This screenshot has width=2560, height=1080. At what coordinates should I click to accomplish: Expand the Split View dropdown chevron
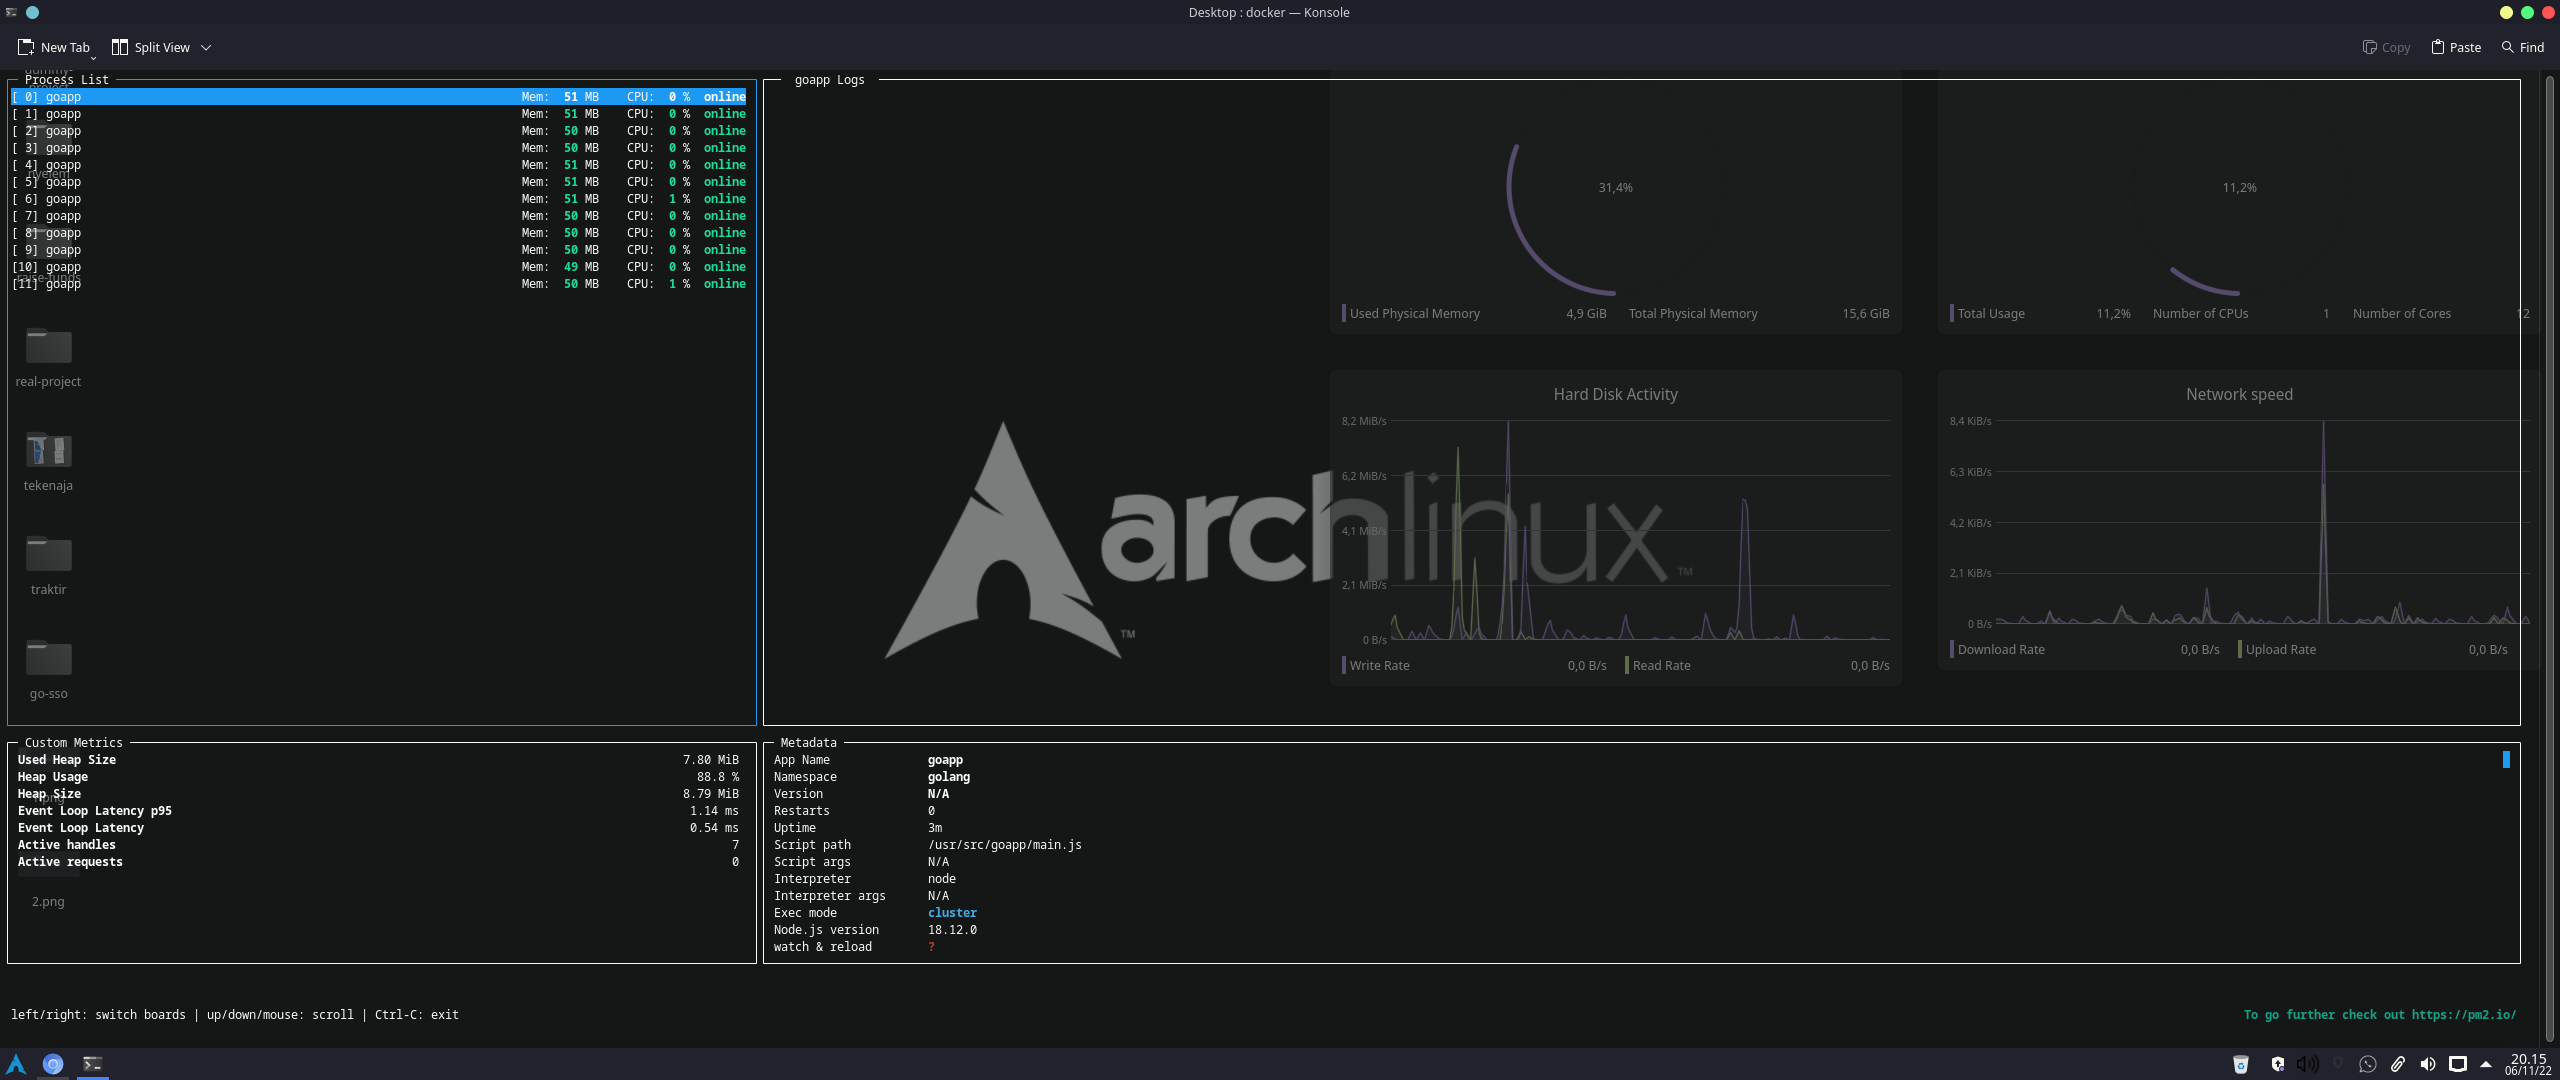pos(206,47)
